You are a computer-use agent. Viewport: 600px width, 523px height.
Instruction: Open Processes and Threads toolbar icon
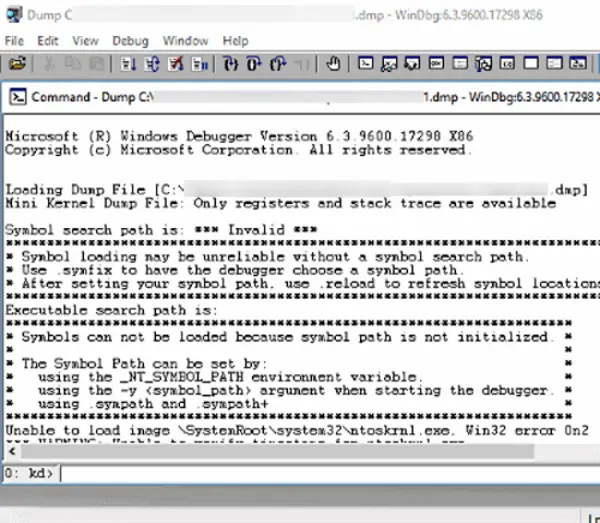coord(554,63)
